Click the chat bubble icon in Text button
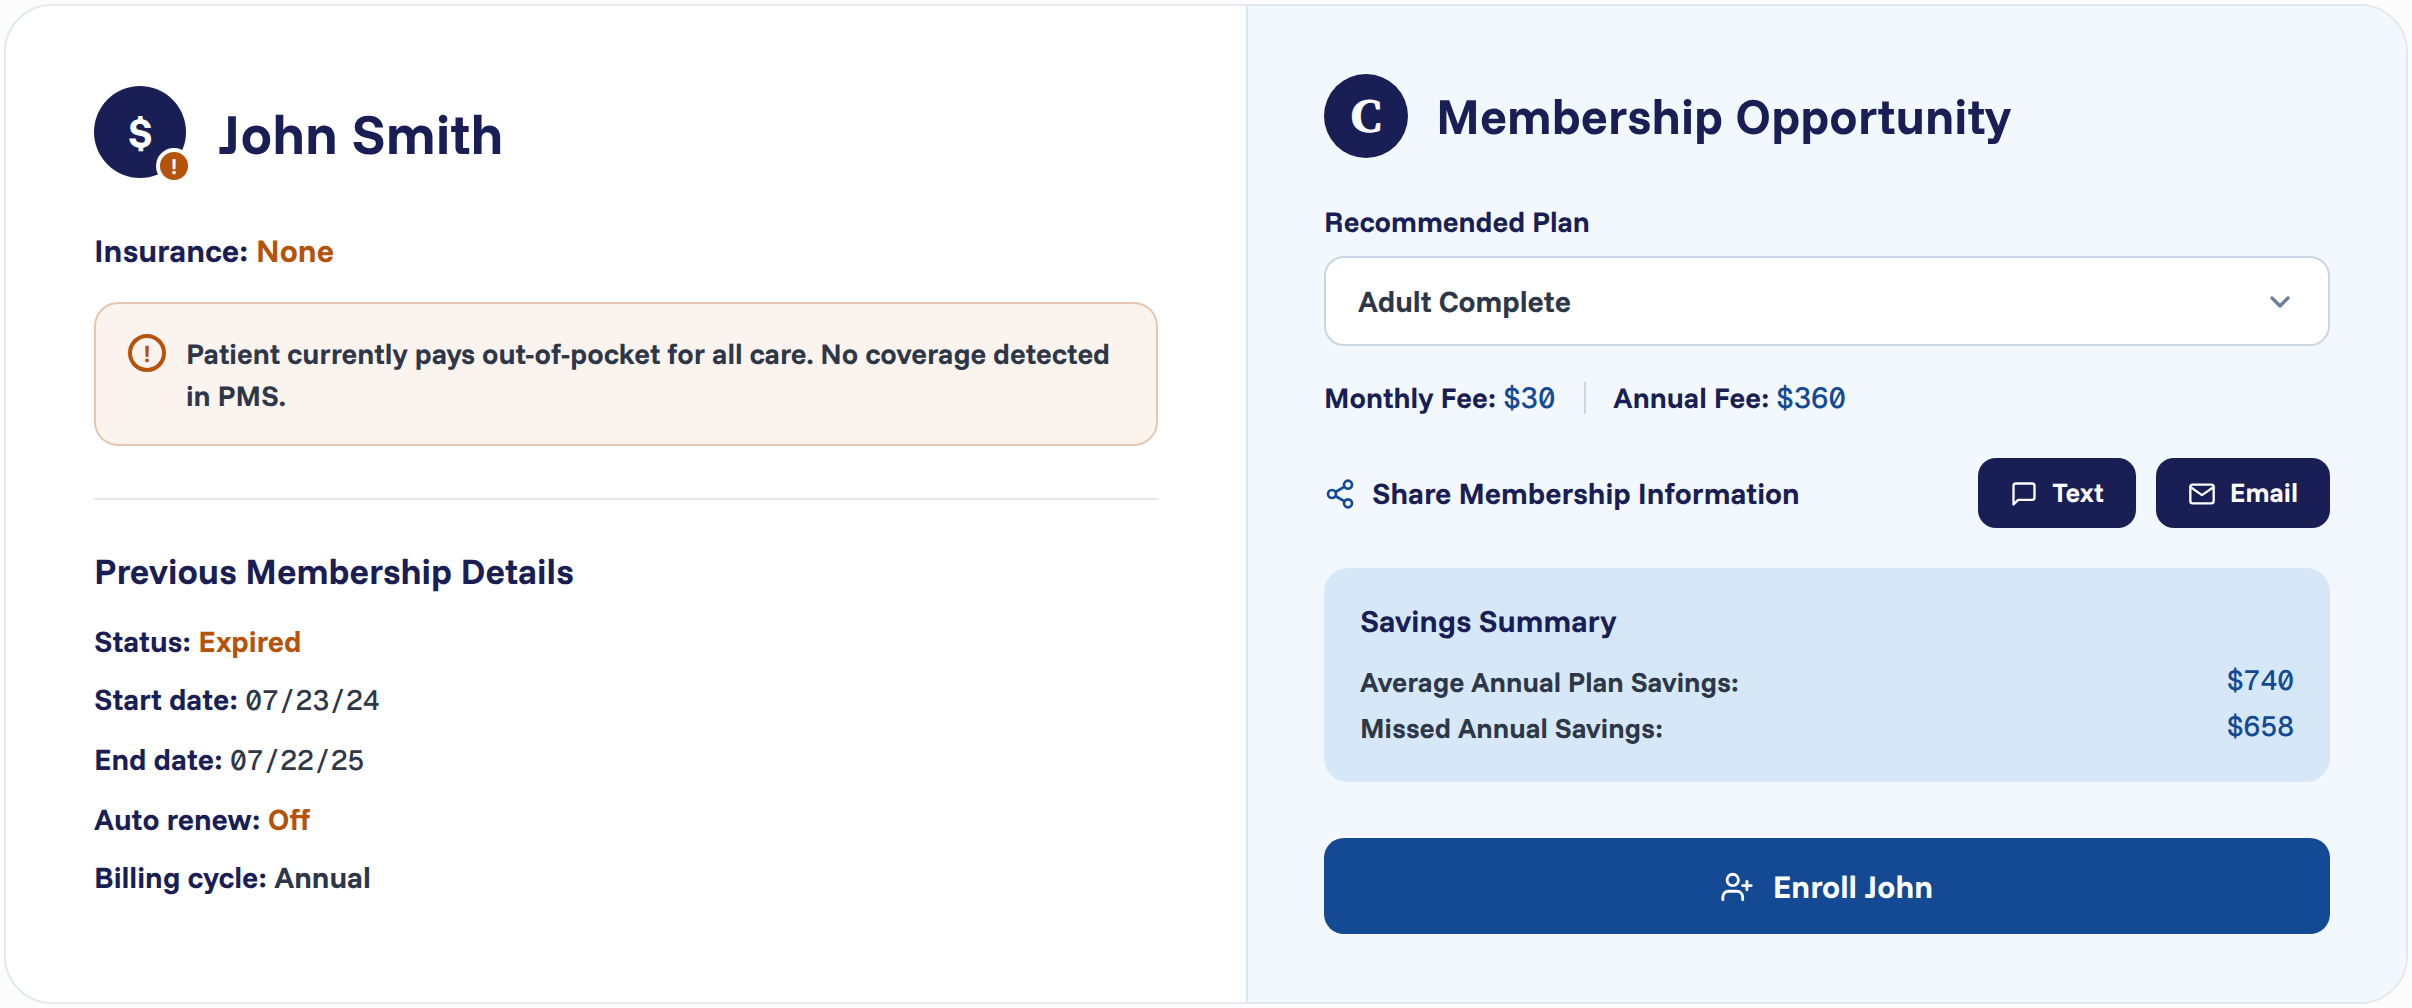 coord(2024,494)
